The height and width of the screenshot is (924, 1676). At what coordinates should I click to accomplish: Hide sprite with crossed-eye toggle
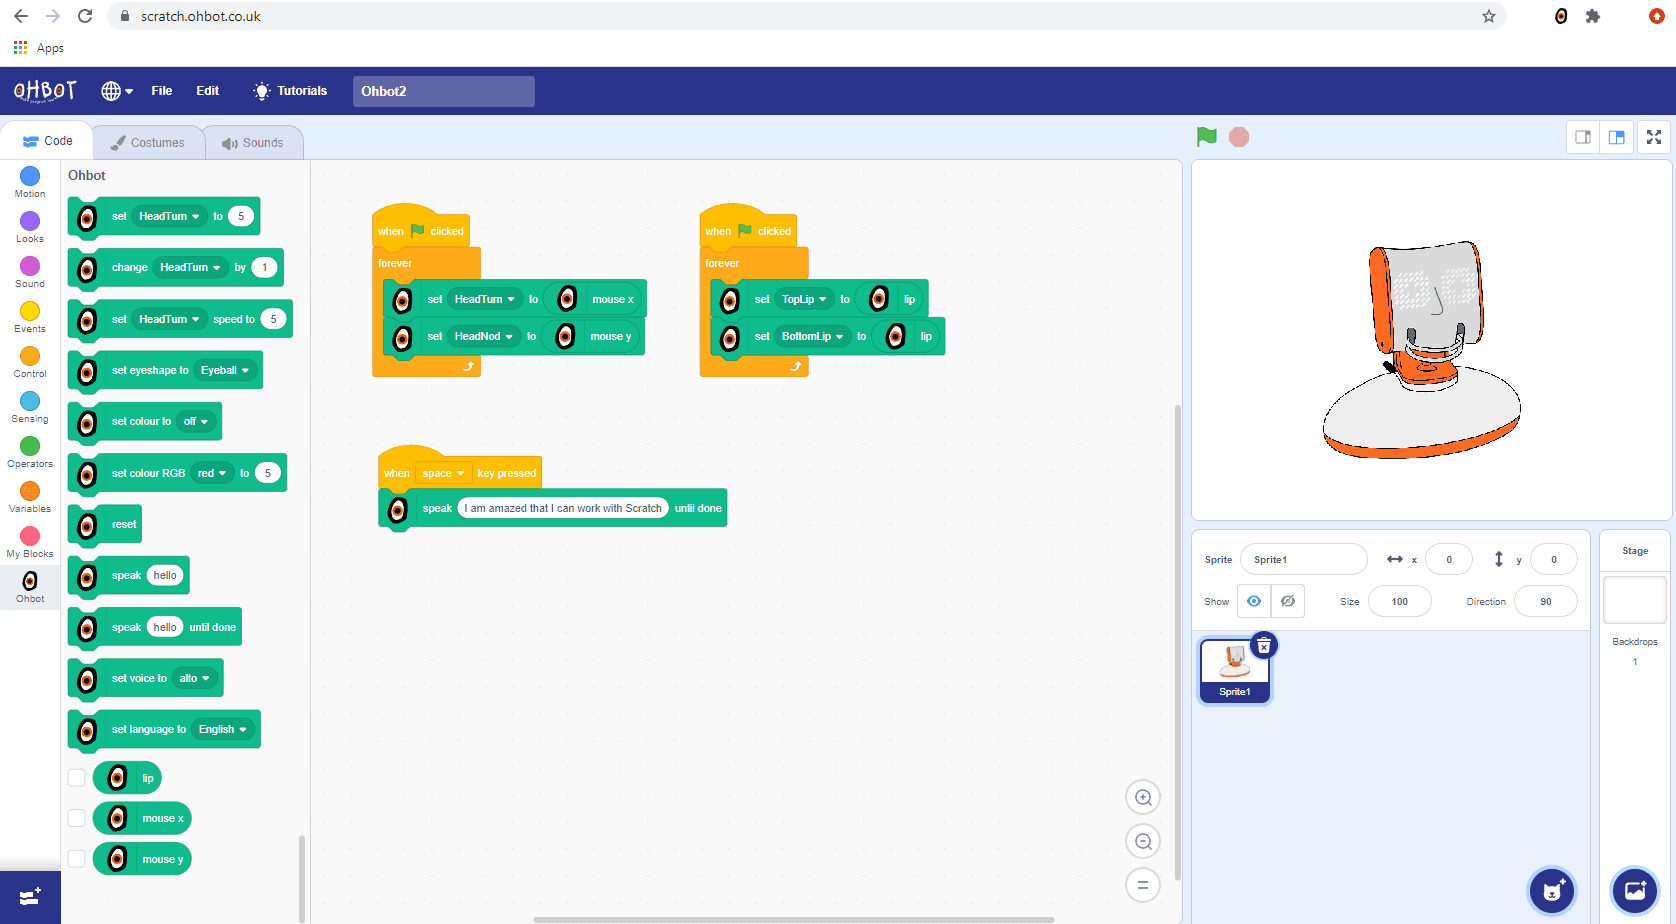pyautogui.click(x=1288, y=601)
